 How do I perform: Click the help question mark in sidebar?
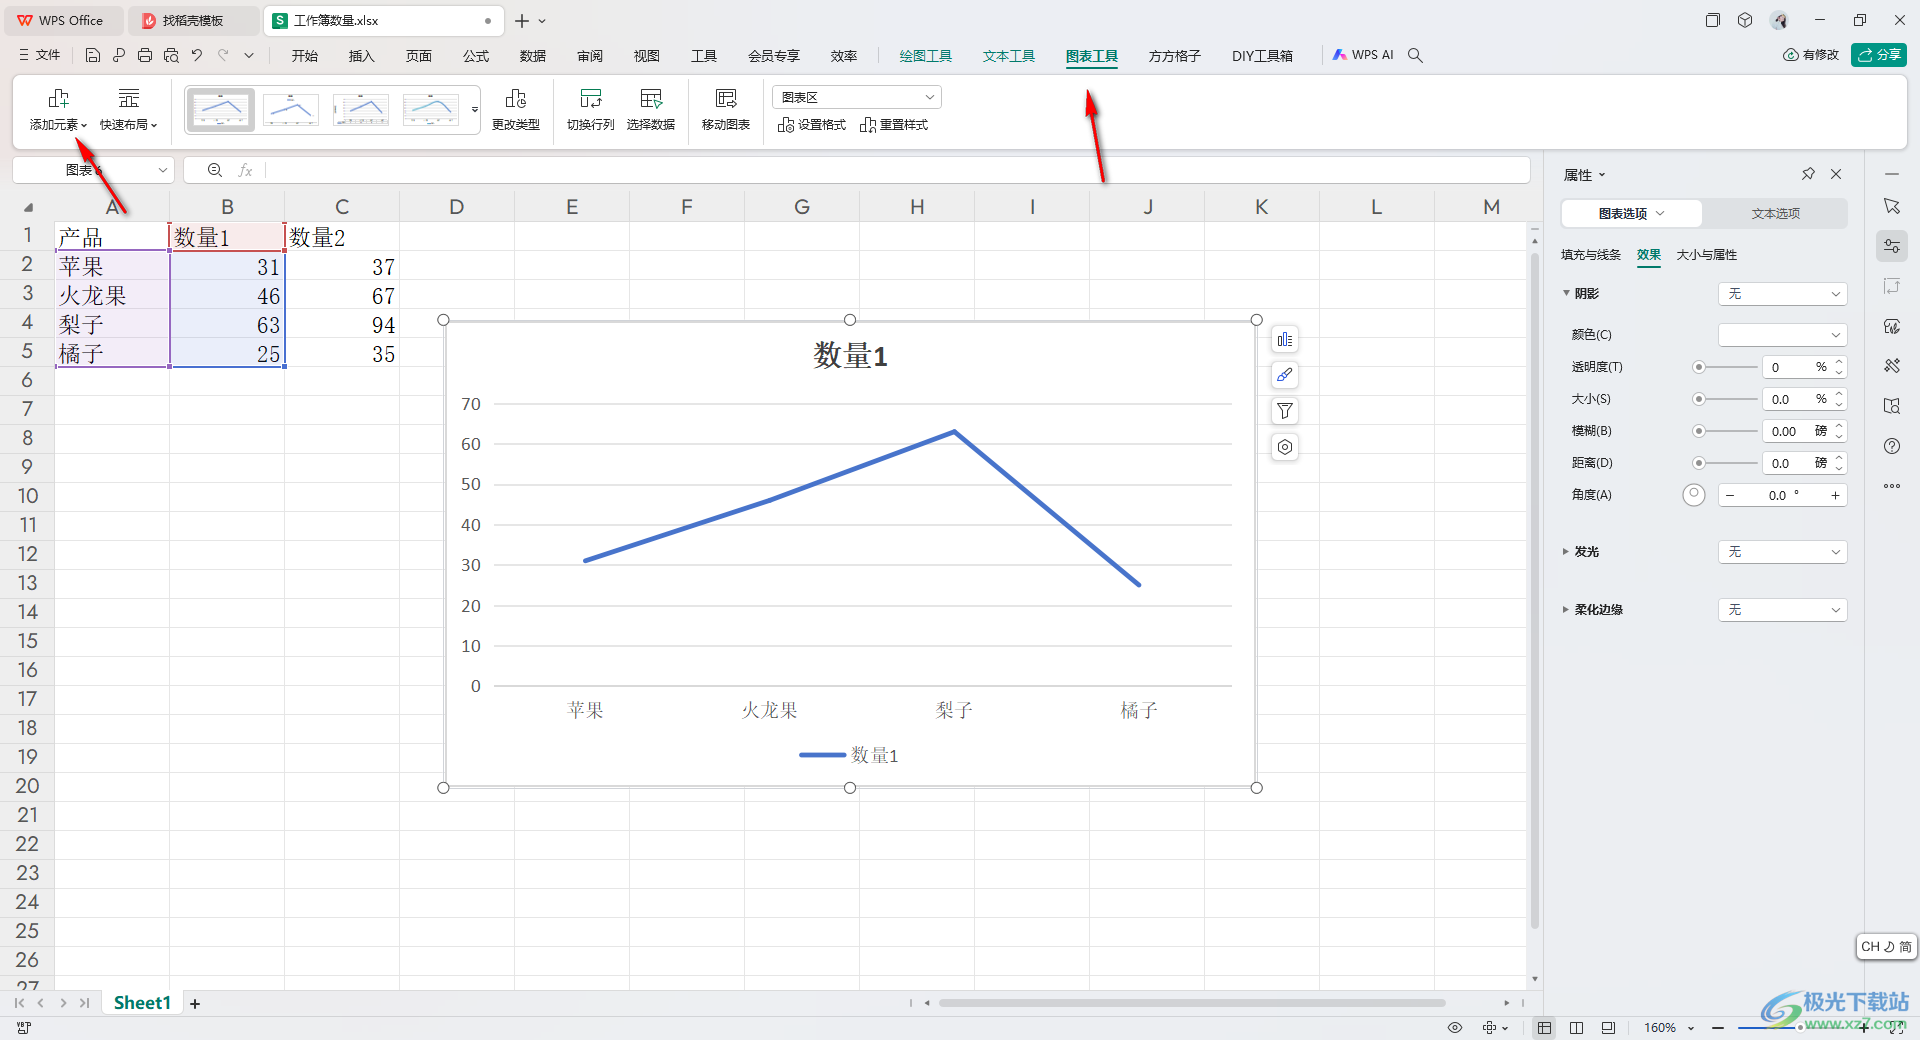(1892, 446)
